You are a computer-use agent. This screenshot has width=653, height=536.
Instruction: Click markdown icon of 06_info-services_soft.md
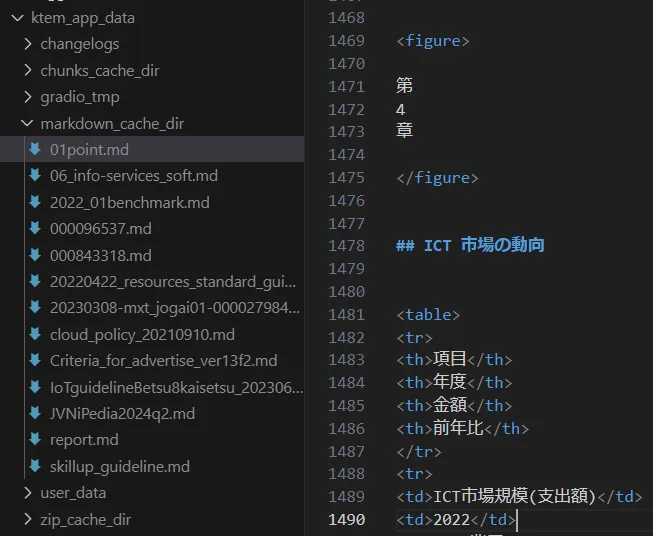tap(35, 175)
